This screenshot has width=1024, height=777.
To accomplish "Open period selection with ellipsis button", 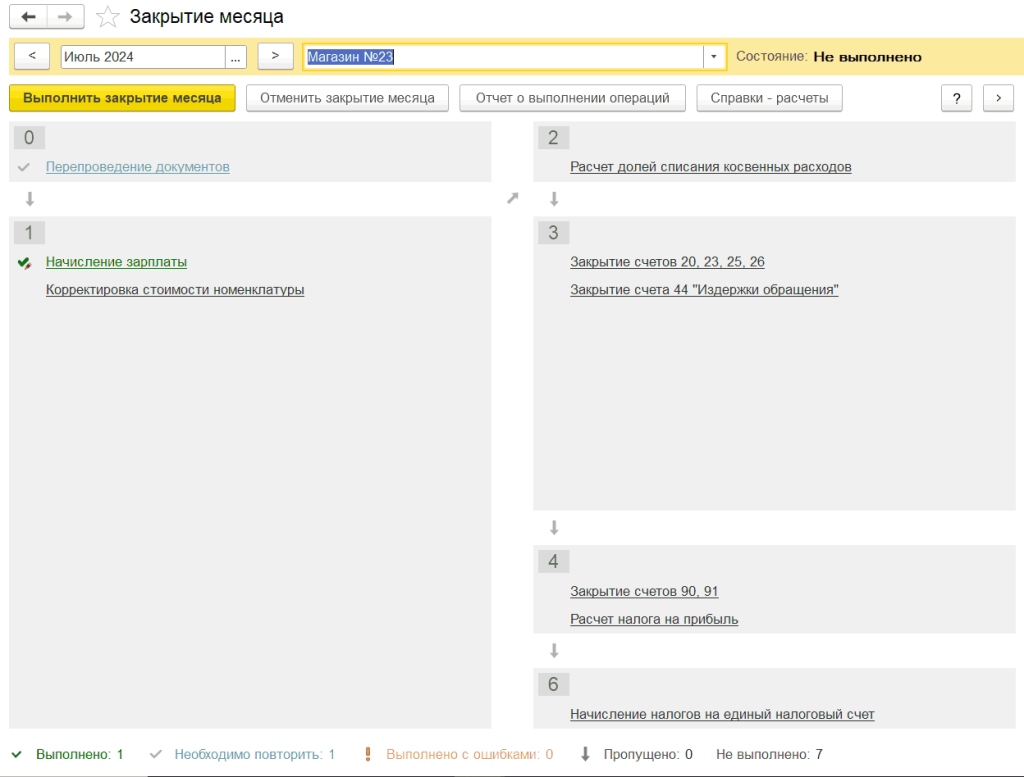I will coord(236,57).
